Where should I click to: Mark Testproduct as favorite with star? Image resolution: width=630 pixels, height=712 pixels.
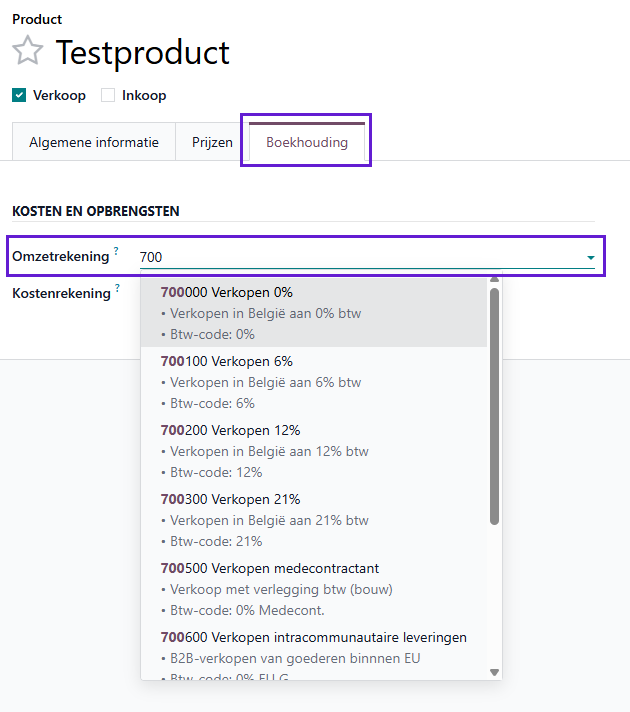click(x=28, y=52)
